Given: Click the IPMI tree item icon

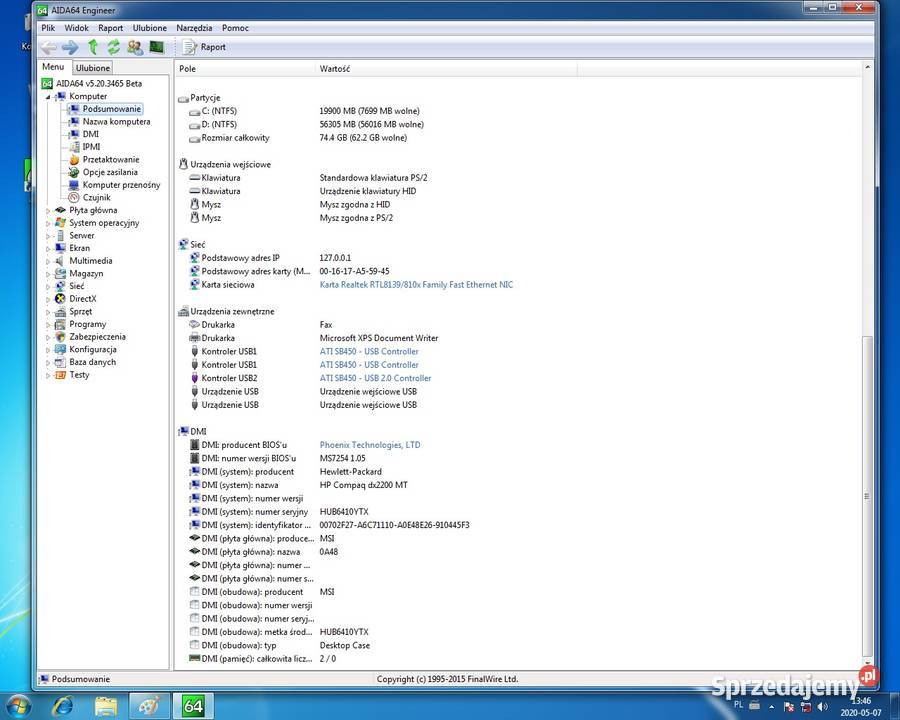Looking at the screenshot, I should tap(74, 146).
